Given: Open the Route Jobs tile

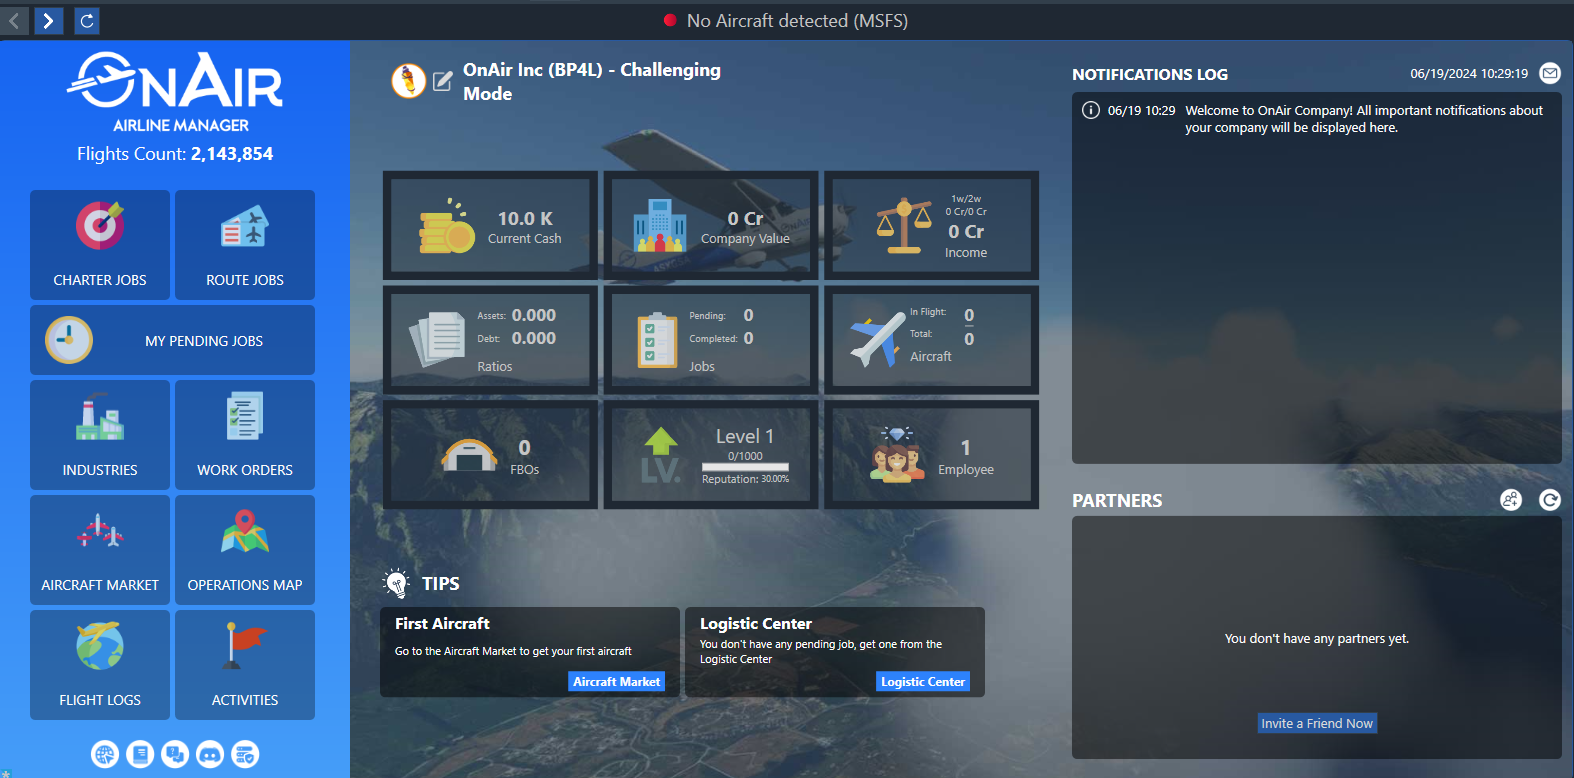Looking at the screenshot, I should (x=245, y=245).
